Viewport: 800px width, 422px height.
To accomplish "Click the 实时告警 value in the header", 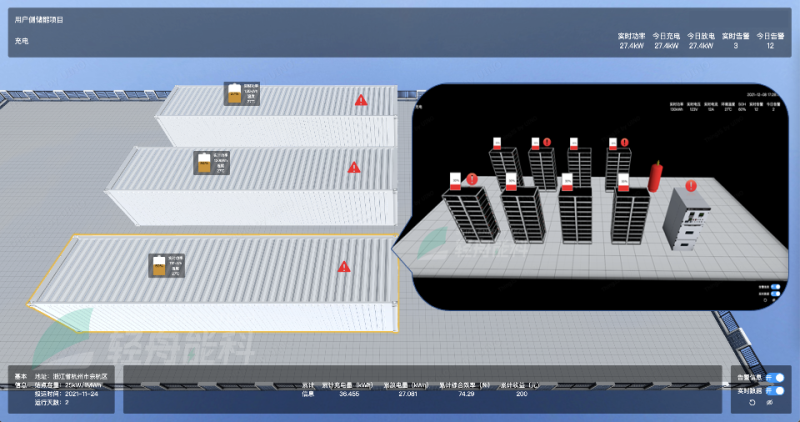I will pyautogui.click(x=736, y=45).
